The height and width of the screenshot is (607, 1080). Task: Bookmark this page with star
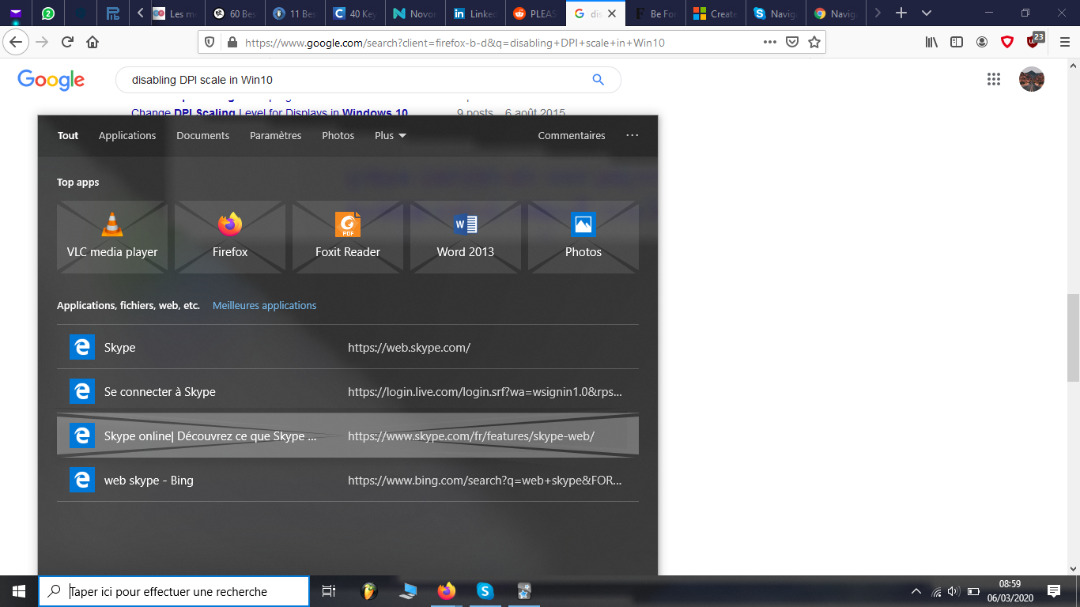click(814, 42)
